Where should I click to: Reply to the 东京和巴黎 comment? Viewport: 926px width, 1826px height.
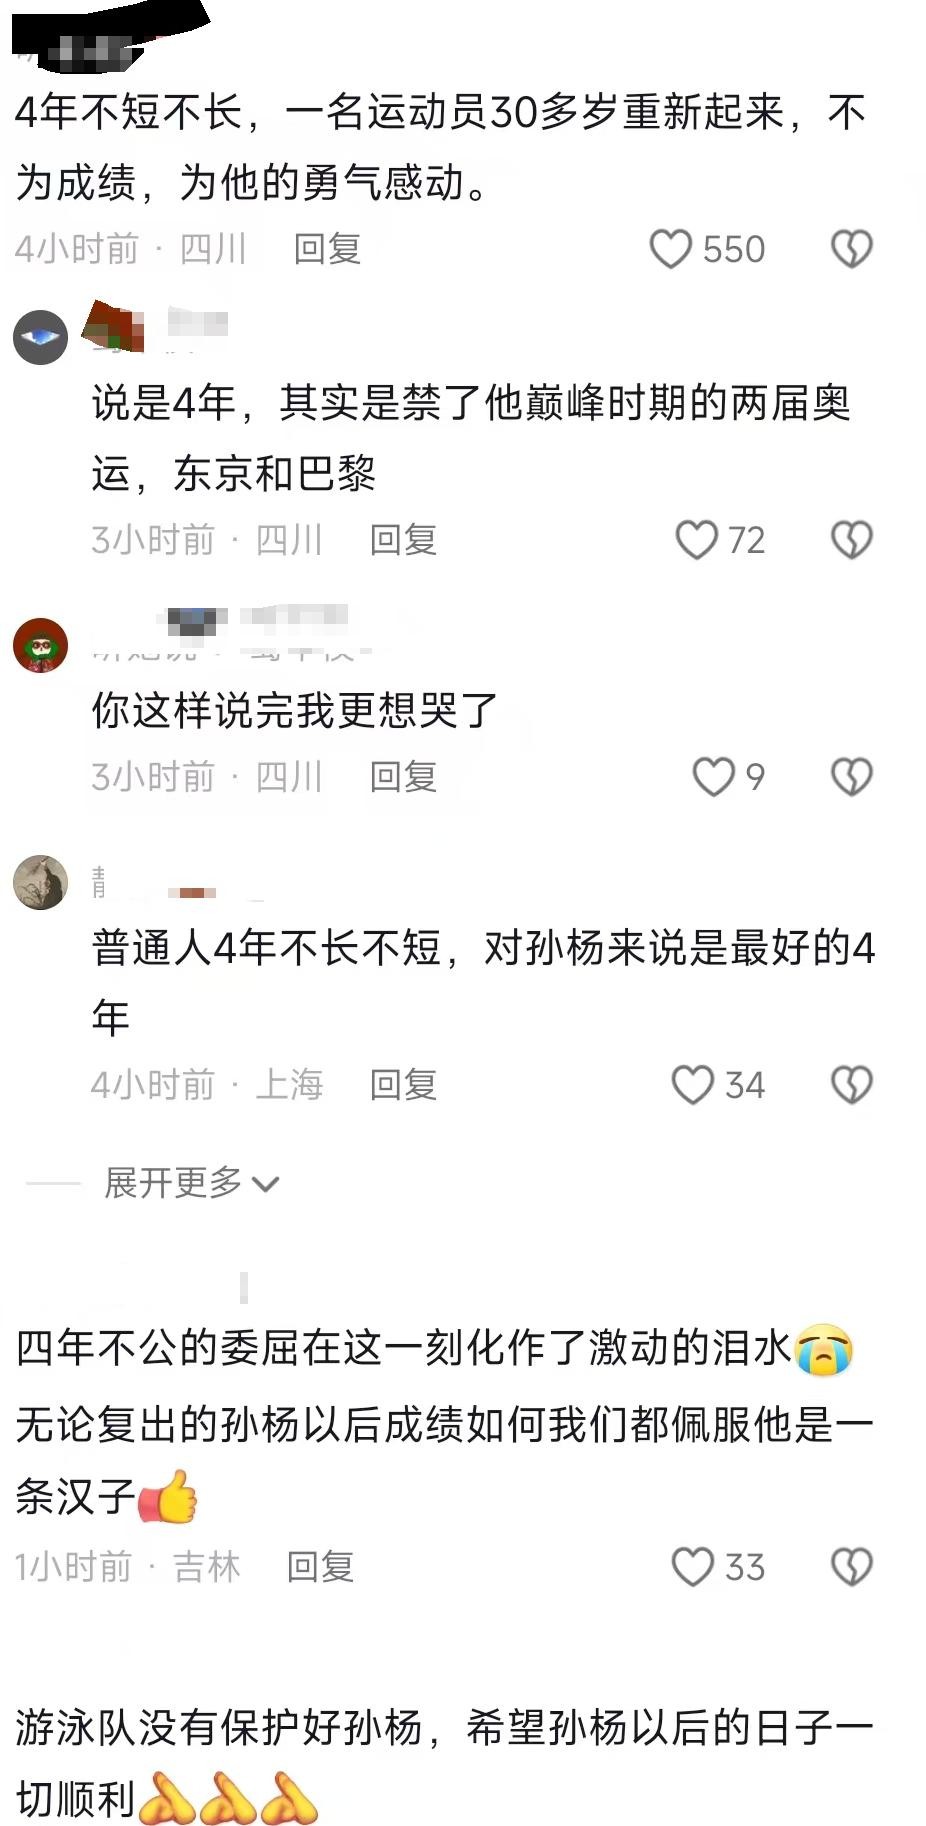(x=403, y=540)
